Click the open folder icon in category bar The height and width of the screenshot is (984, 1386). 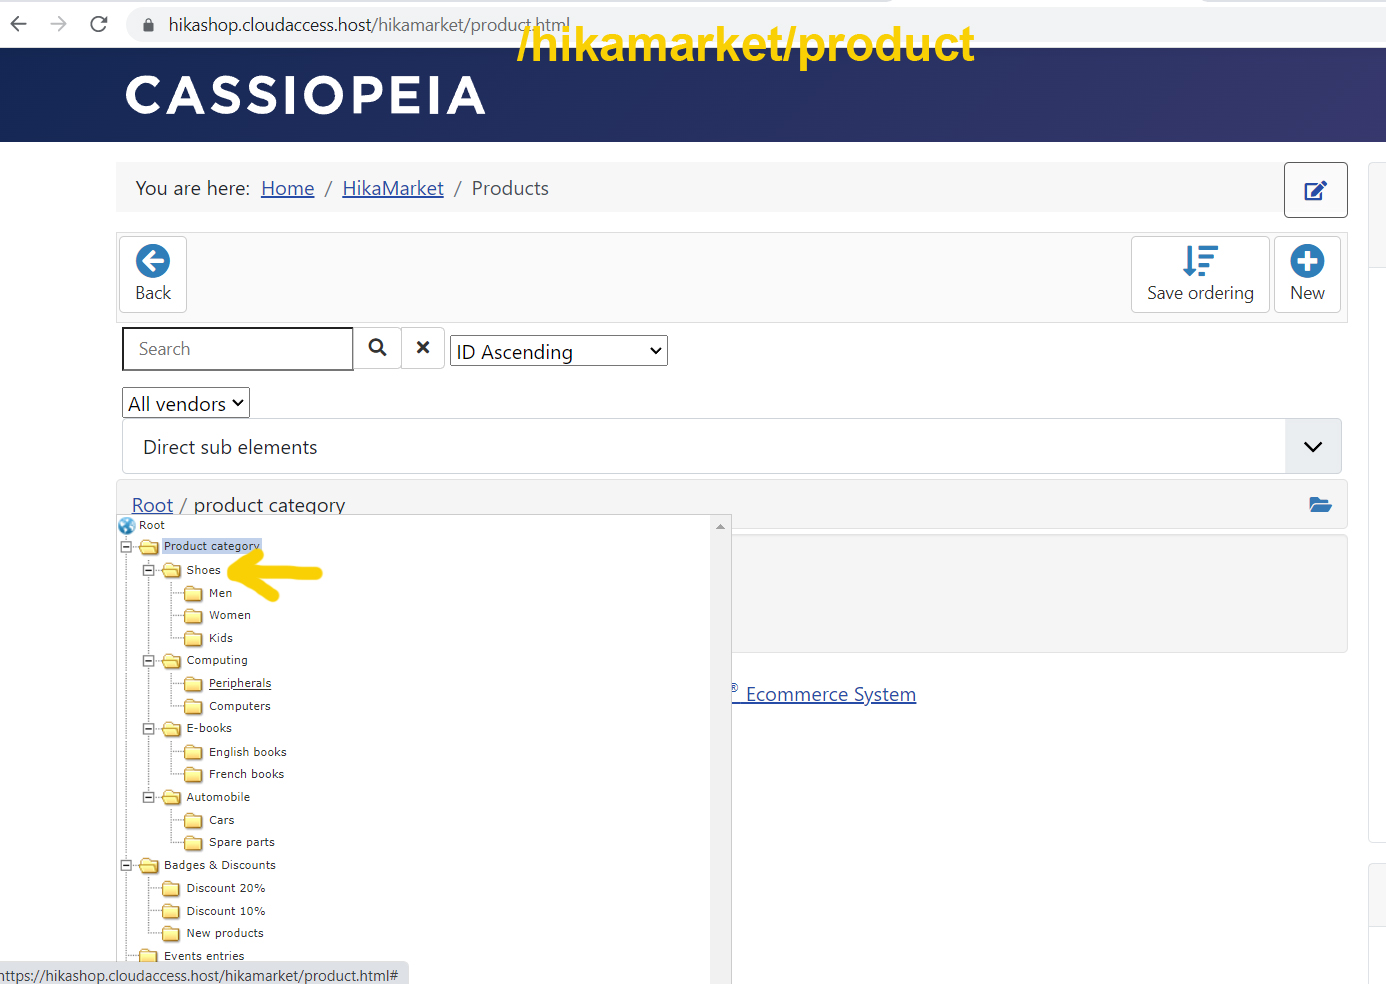[x=1320, y=505]
